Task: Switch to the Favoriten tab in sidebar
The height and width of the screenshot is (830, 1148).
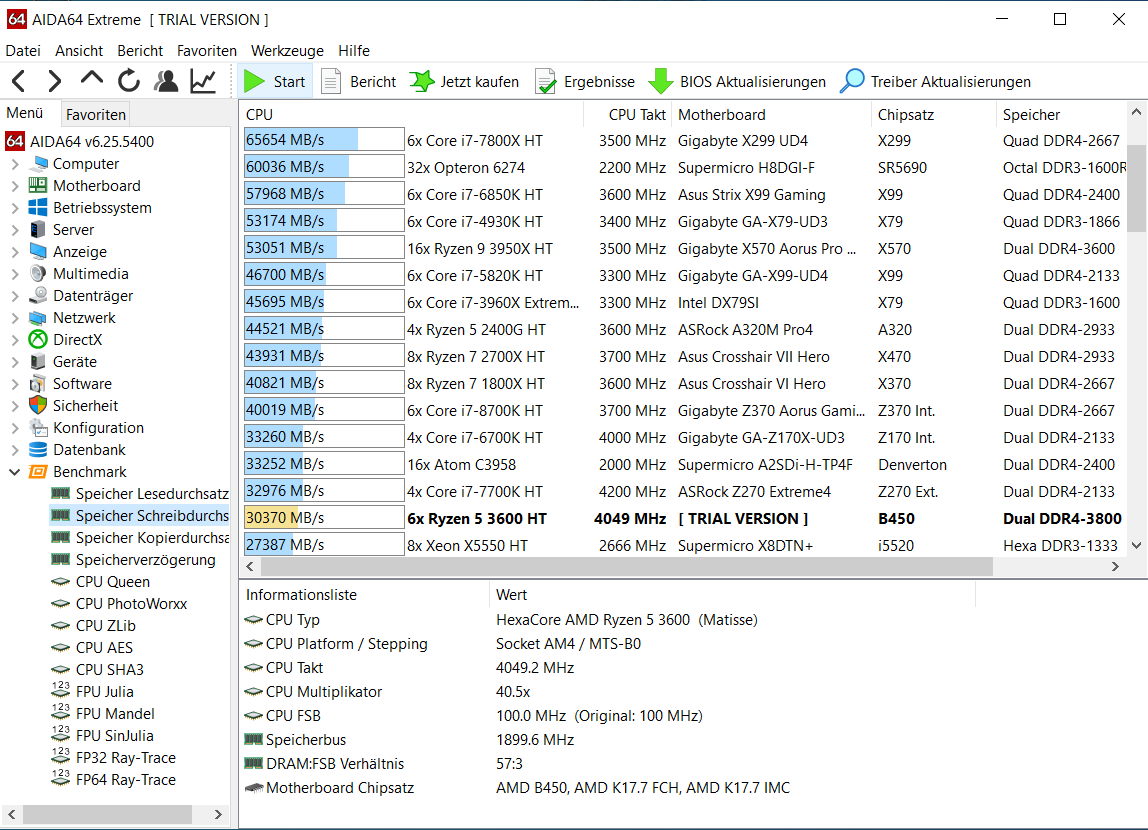Action: click(x=95, y=114)
